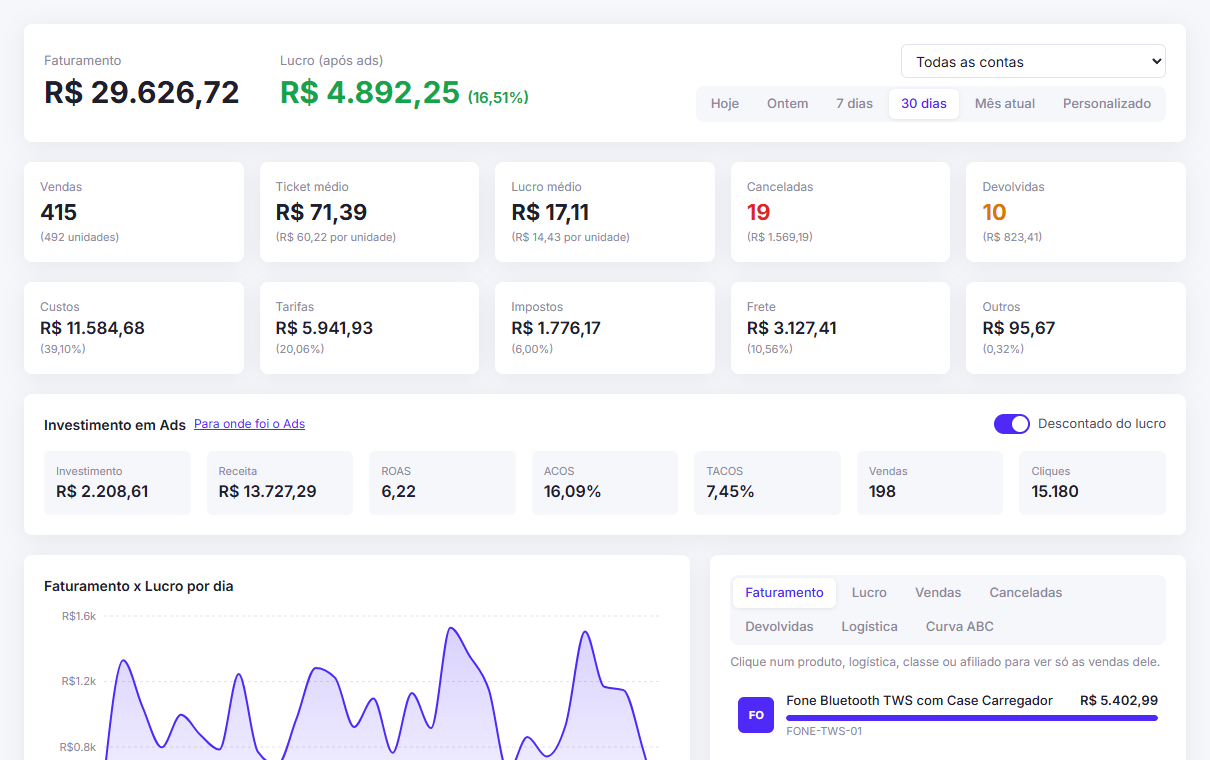This screenshot has width=1210, height=760.
Task: Click the Vendas card showing 415
Action: tap(134, 212)
